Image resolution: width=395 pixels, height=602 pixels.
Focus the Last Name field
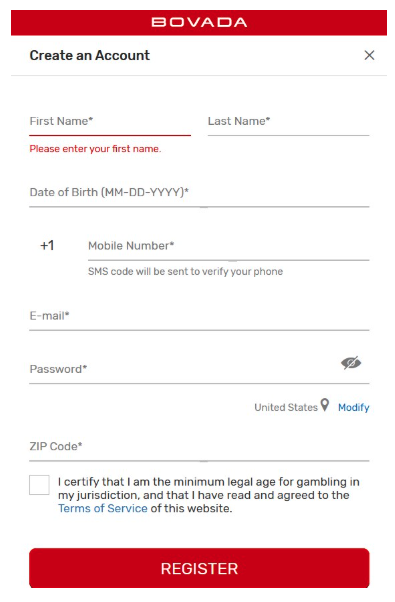click(288, 122)
